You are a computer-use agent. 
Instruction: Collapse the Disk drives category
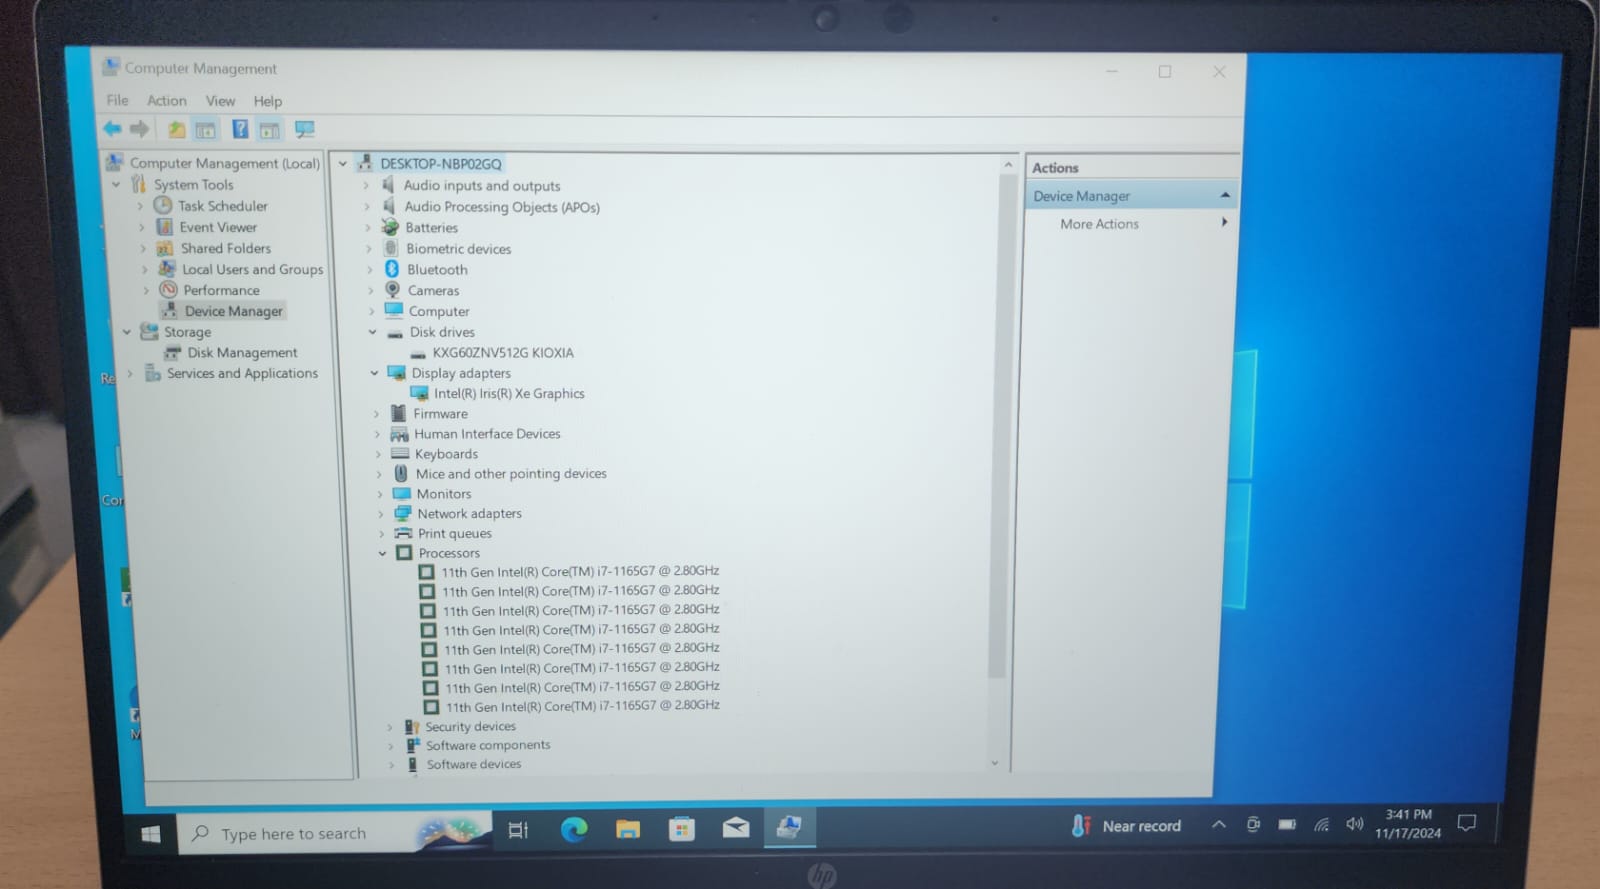[x=372, y=332]
